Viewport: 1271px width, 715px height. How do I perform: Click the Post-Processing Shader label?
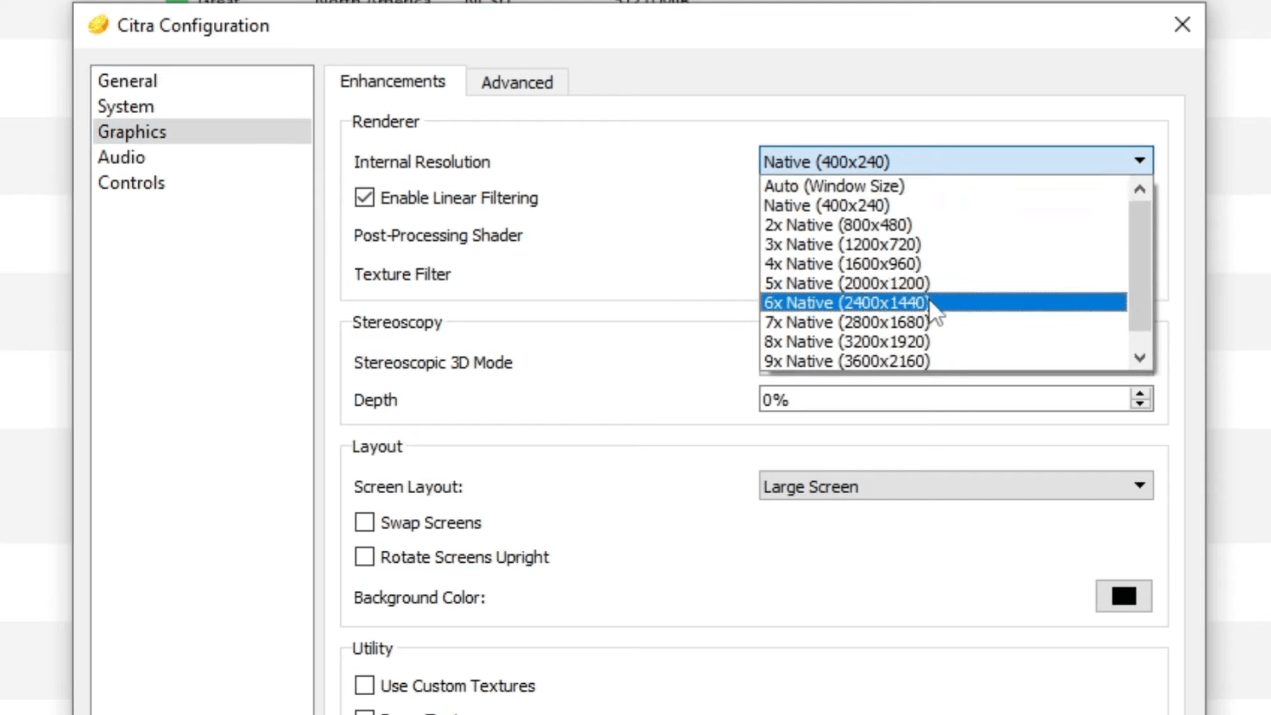point(438,236)
